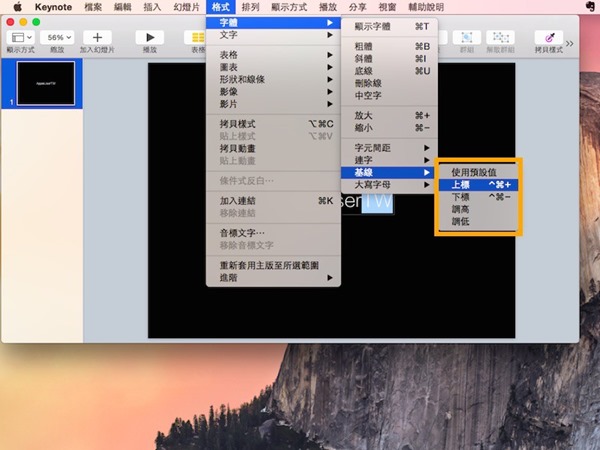Click the Play slideshow toolbar icon
600x450 pixels.
pos(149,37)
